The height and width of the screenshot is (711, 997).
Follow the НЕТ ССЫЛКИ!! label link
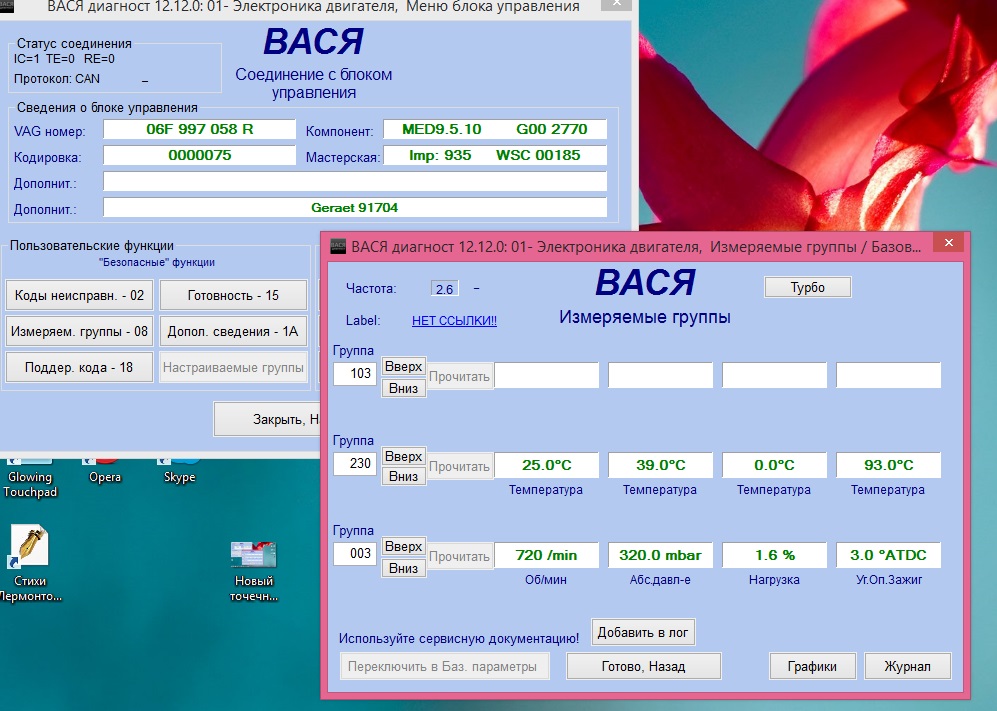click(454, 321)
